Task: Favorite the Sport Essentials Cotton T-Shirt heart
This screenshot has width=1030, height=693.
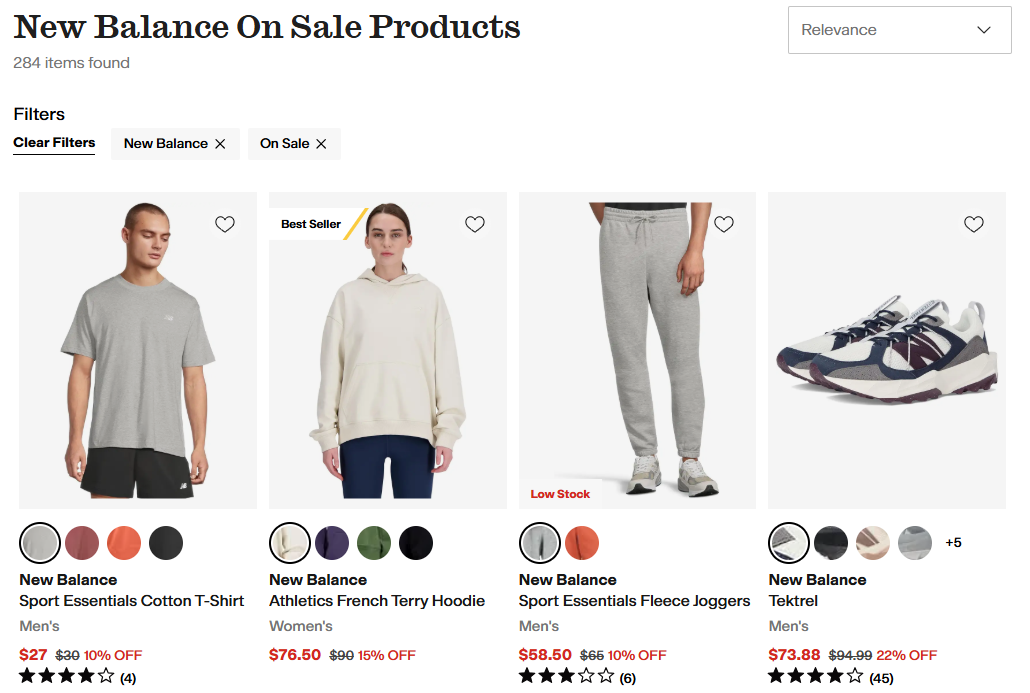Action: pos(225,224)
